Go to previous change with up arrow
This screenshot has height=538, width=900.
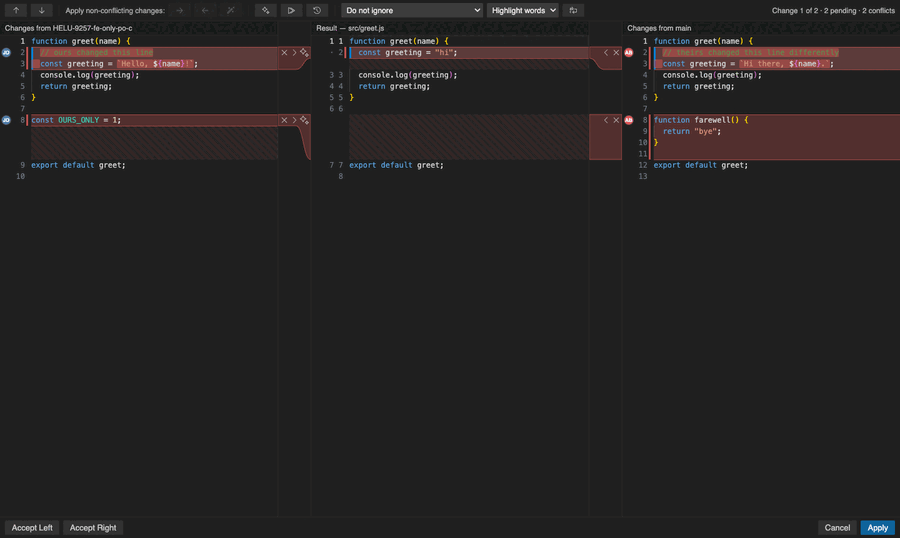pos(16,10)
